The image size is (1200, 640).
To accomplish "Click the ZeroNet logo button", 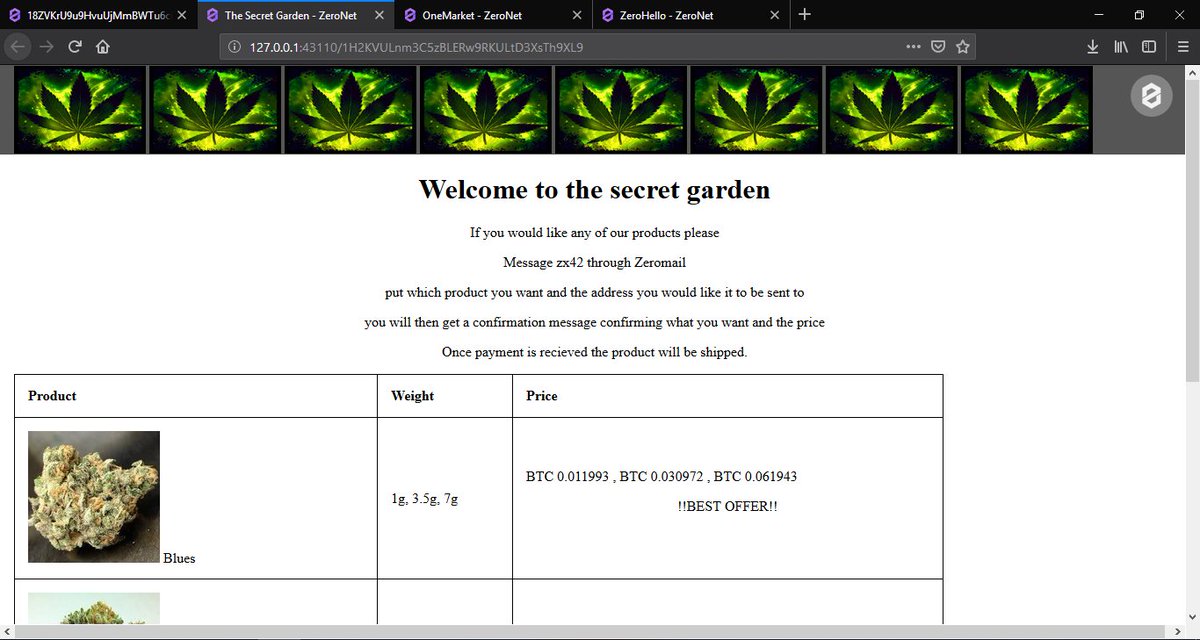I will click(x=1151, y=96).
